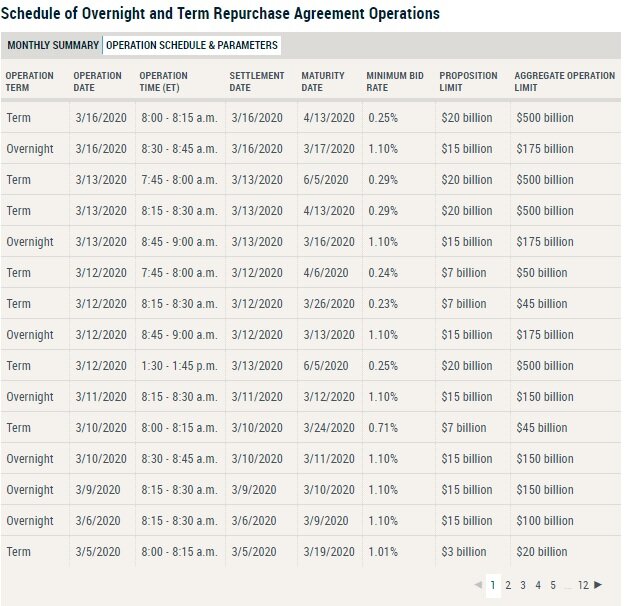The width and height of the screenshot is (626, 606).
Task: Click the 1.01% minimum bid rate cell
Action: (x=384, y=552)
